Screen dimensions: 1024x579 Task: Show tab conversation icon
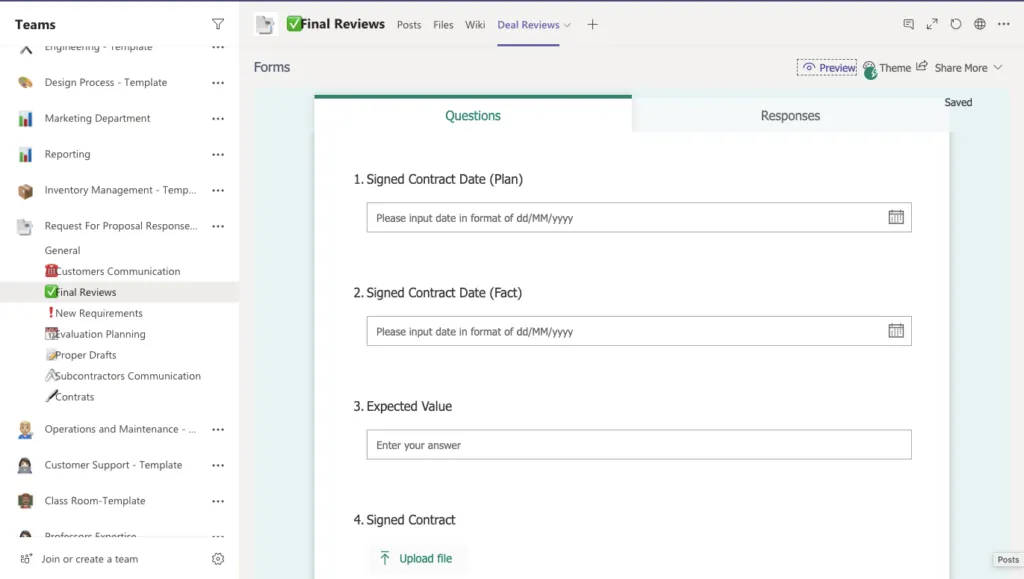point(908,24)
